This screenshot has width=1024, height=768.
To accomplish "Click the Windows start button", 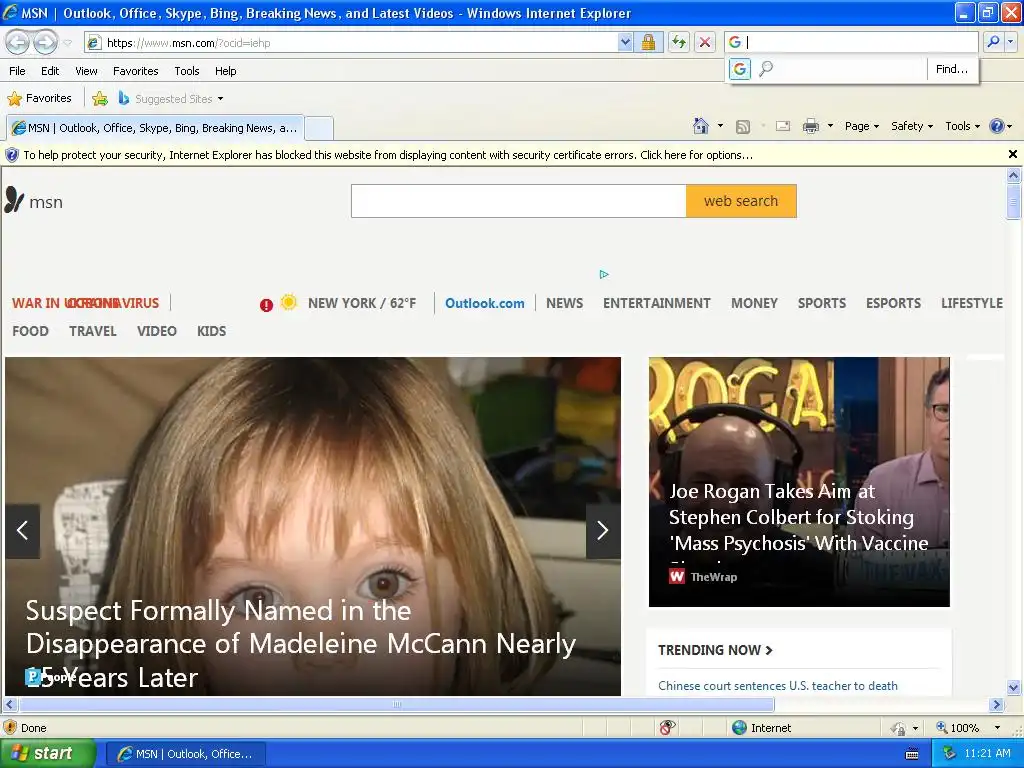I will coord(47,754).
